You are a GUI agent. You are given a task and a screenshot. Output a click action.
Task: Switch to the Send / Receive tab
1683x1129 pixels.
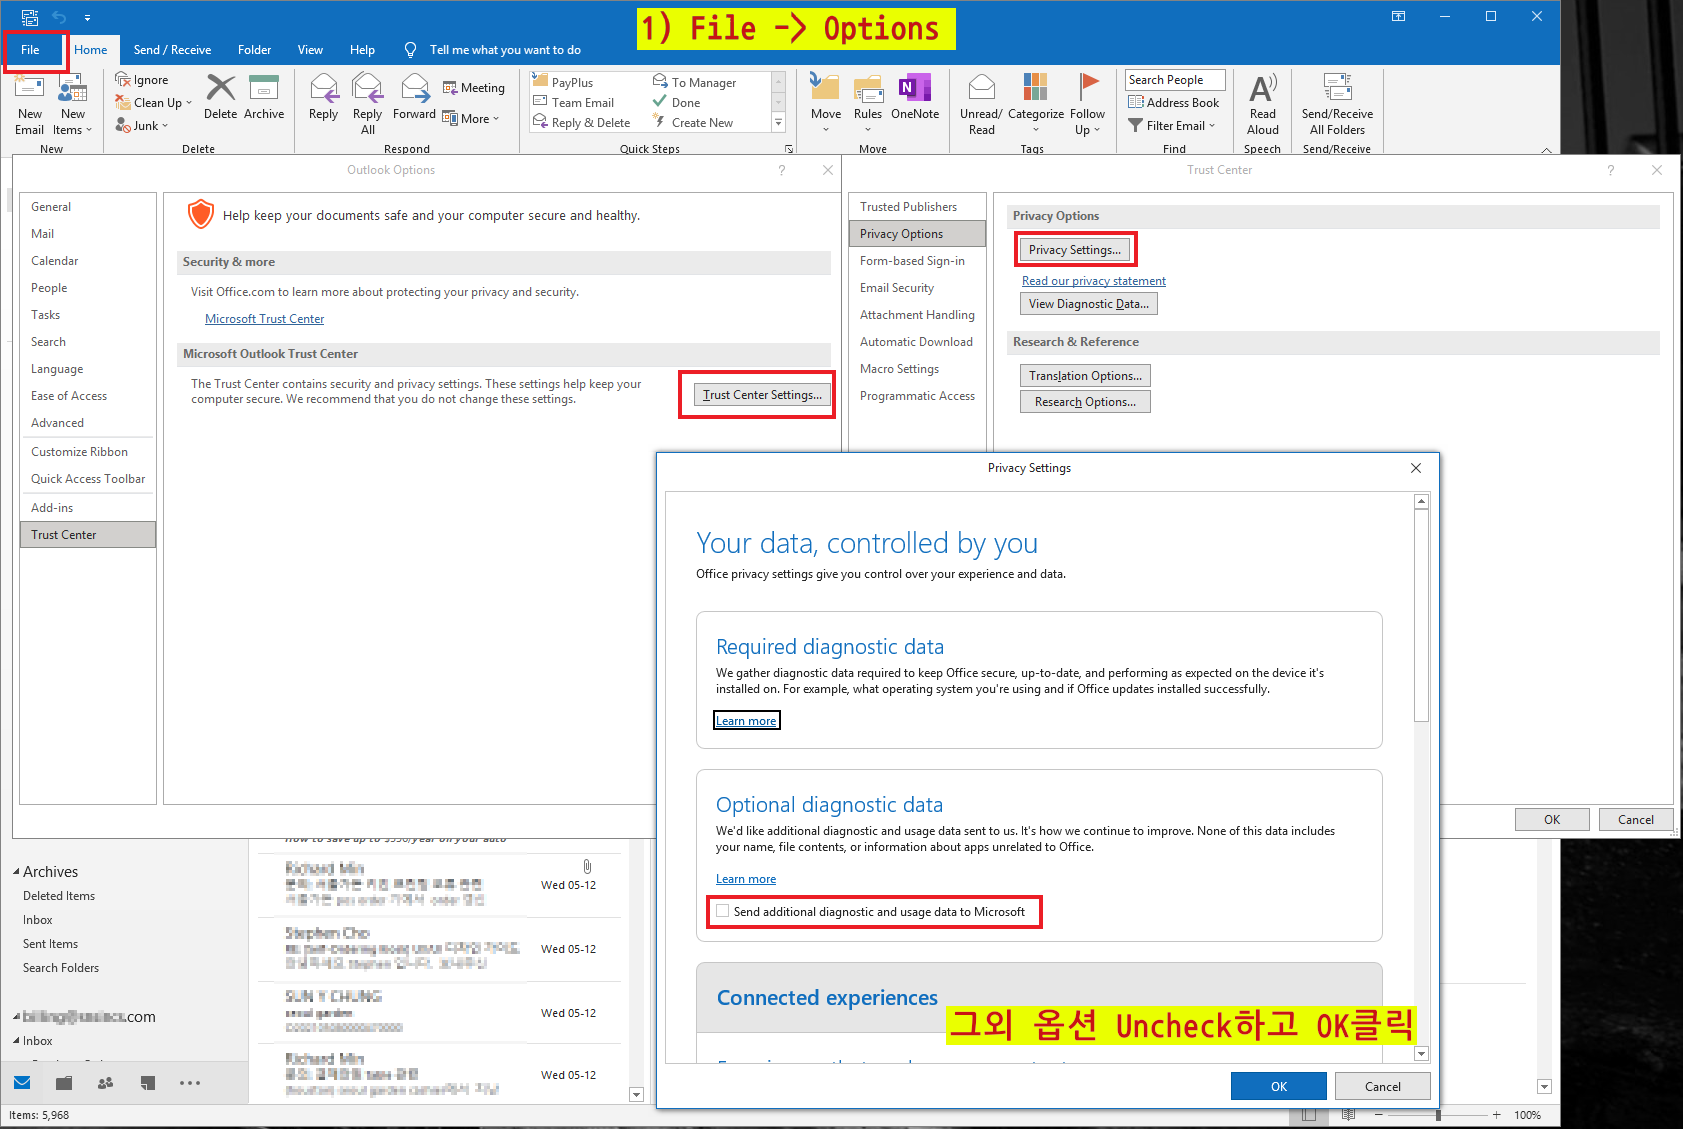(172, 50)
